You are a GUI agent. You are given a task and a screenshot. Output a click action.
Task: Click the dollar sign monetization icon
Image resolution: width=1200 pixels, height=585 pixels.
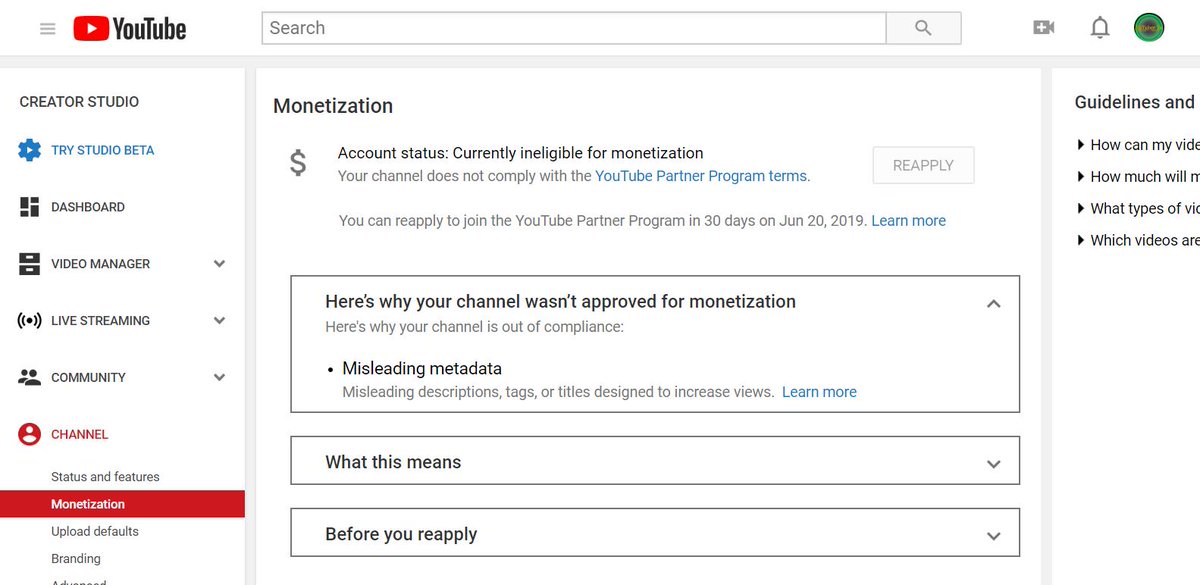[x=298, y=162]
